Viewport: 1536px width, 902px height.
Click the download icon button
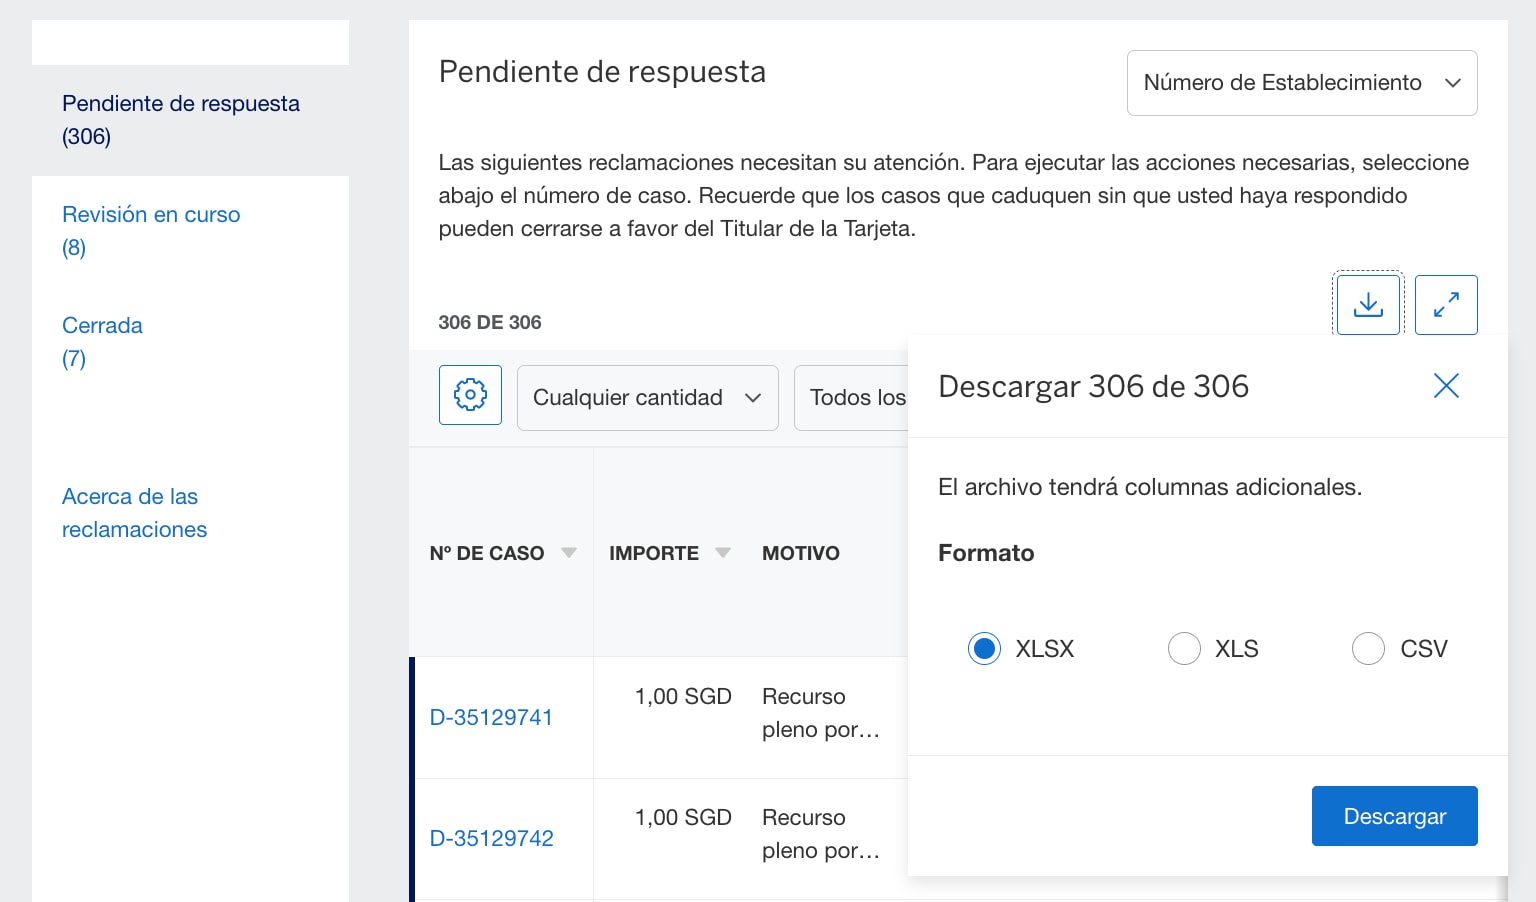coord(1368,305)
